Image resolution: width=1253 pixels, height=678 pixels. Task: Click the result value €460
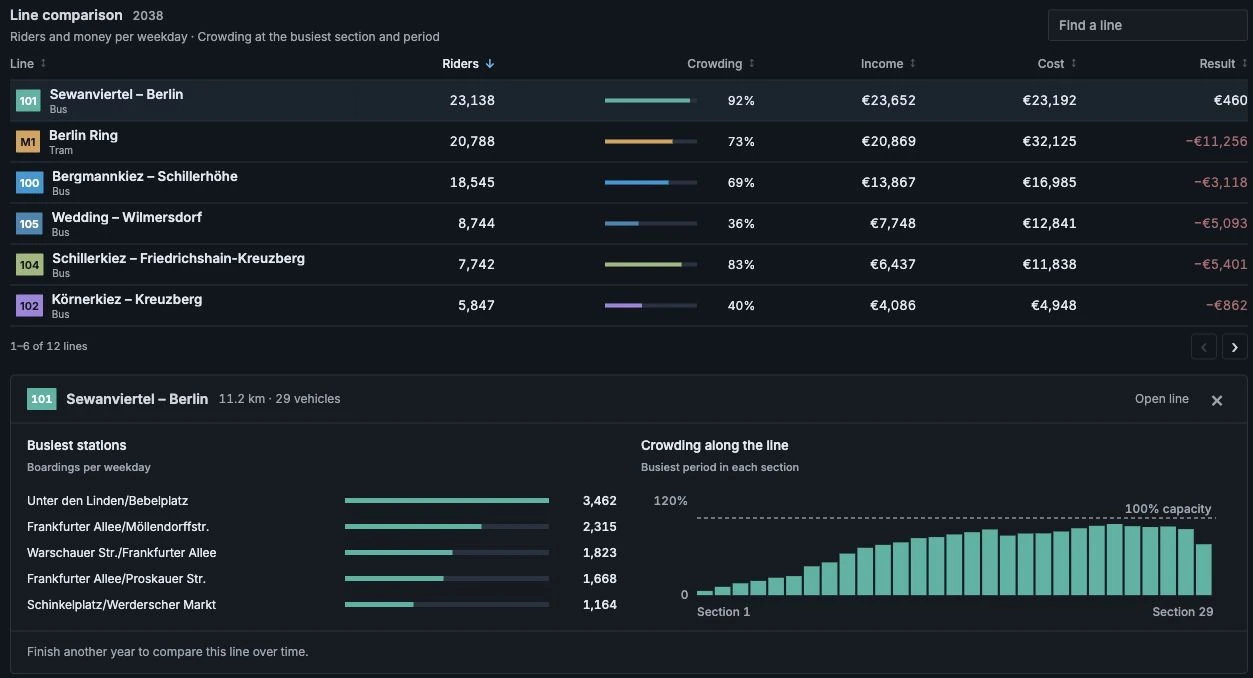[x=1231, y=100]
